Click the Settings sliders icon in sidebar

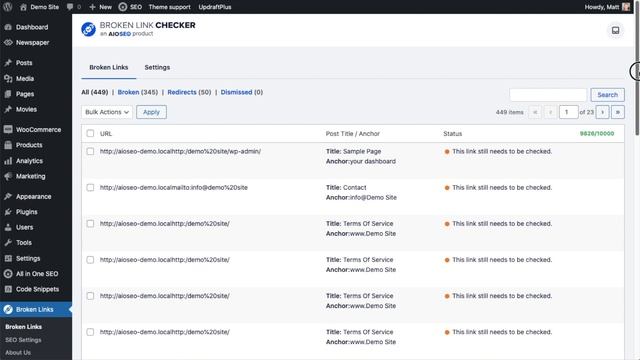point(8,258)
